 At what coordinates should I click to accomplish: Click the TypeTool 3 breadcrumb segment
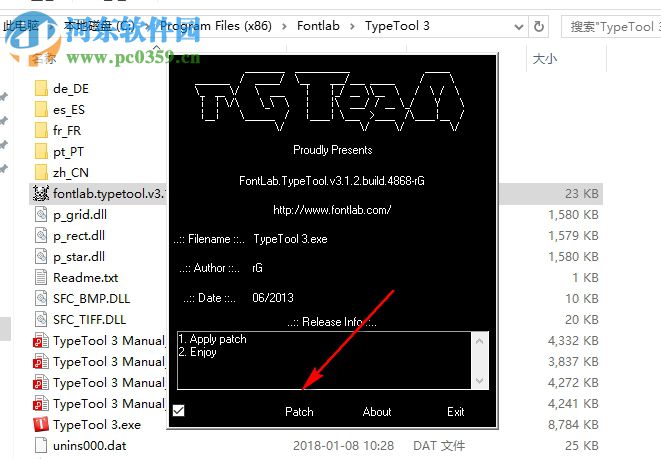click(x=397, y=26)
